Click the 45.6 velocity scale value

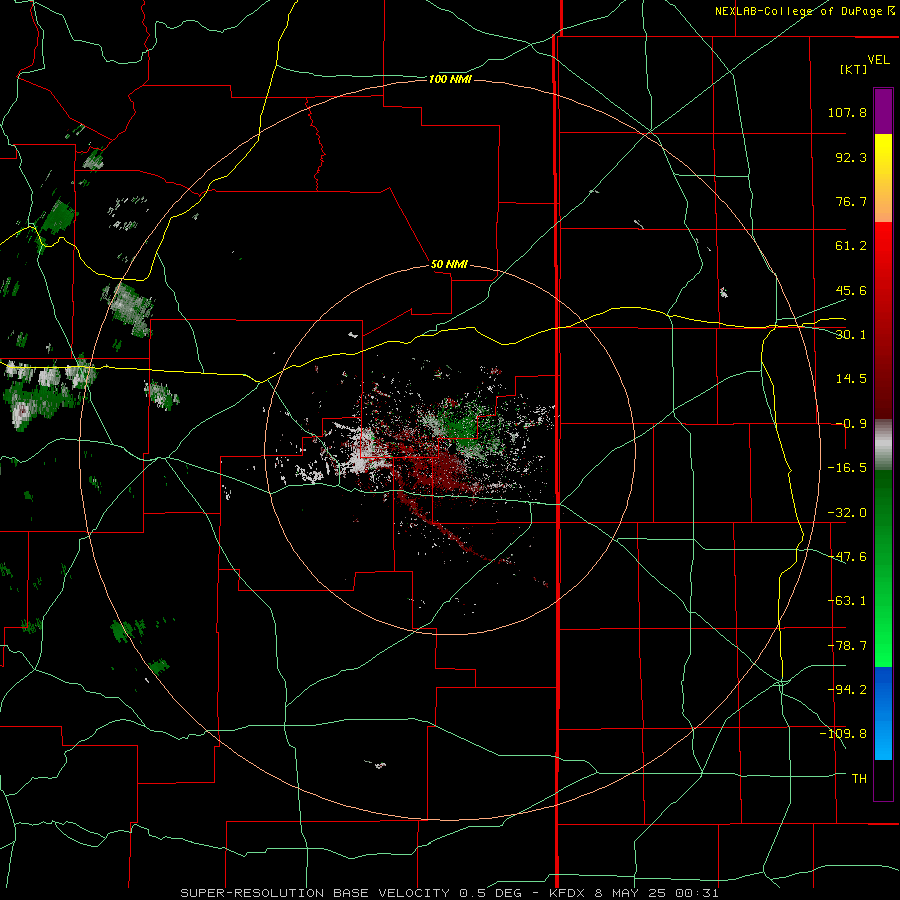click(851, 290)
